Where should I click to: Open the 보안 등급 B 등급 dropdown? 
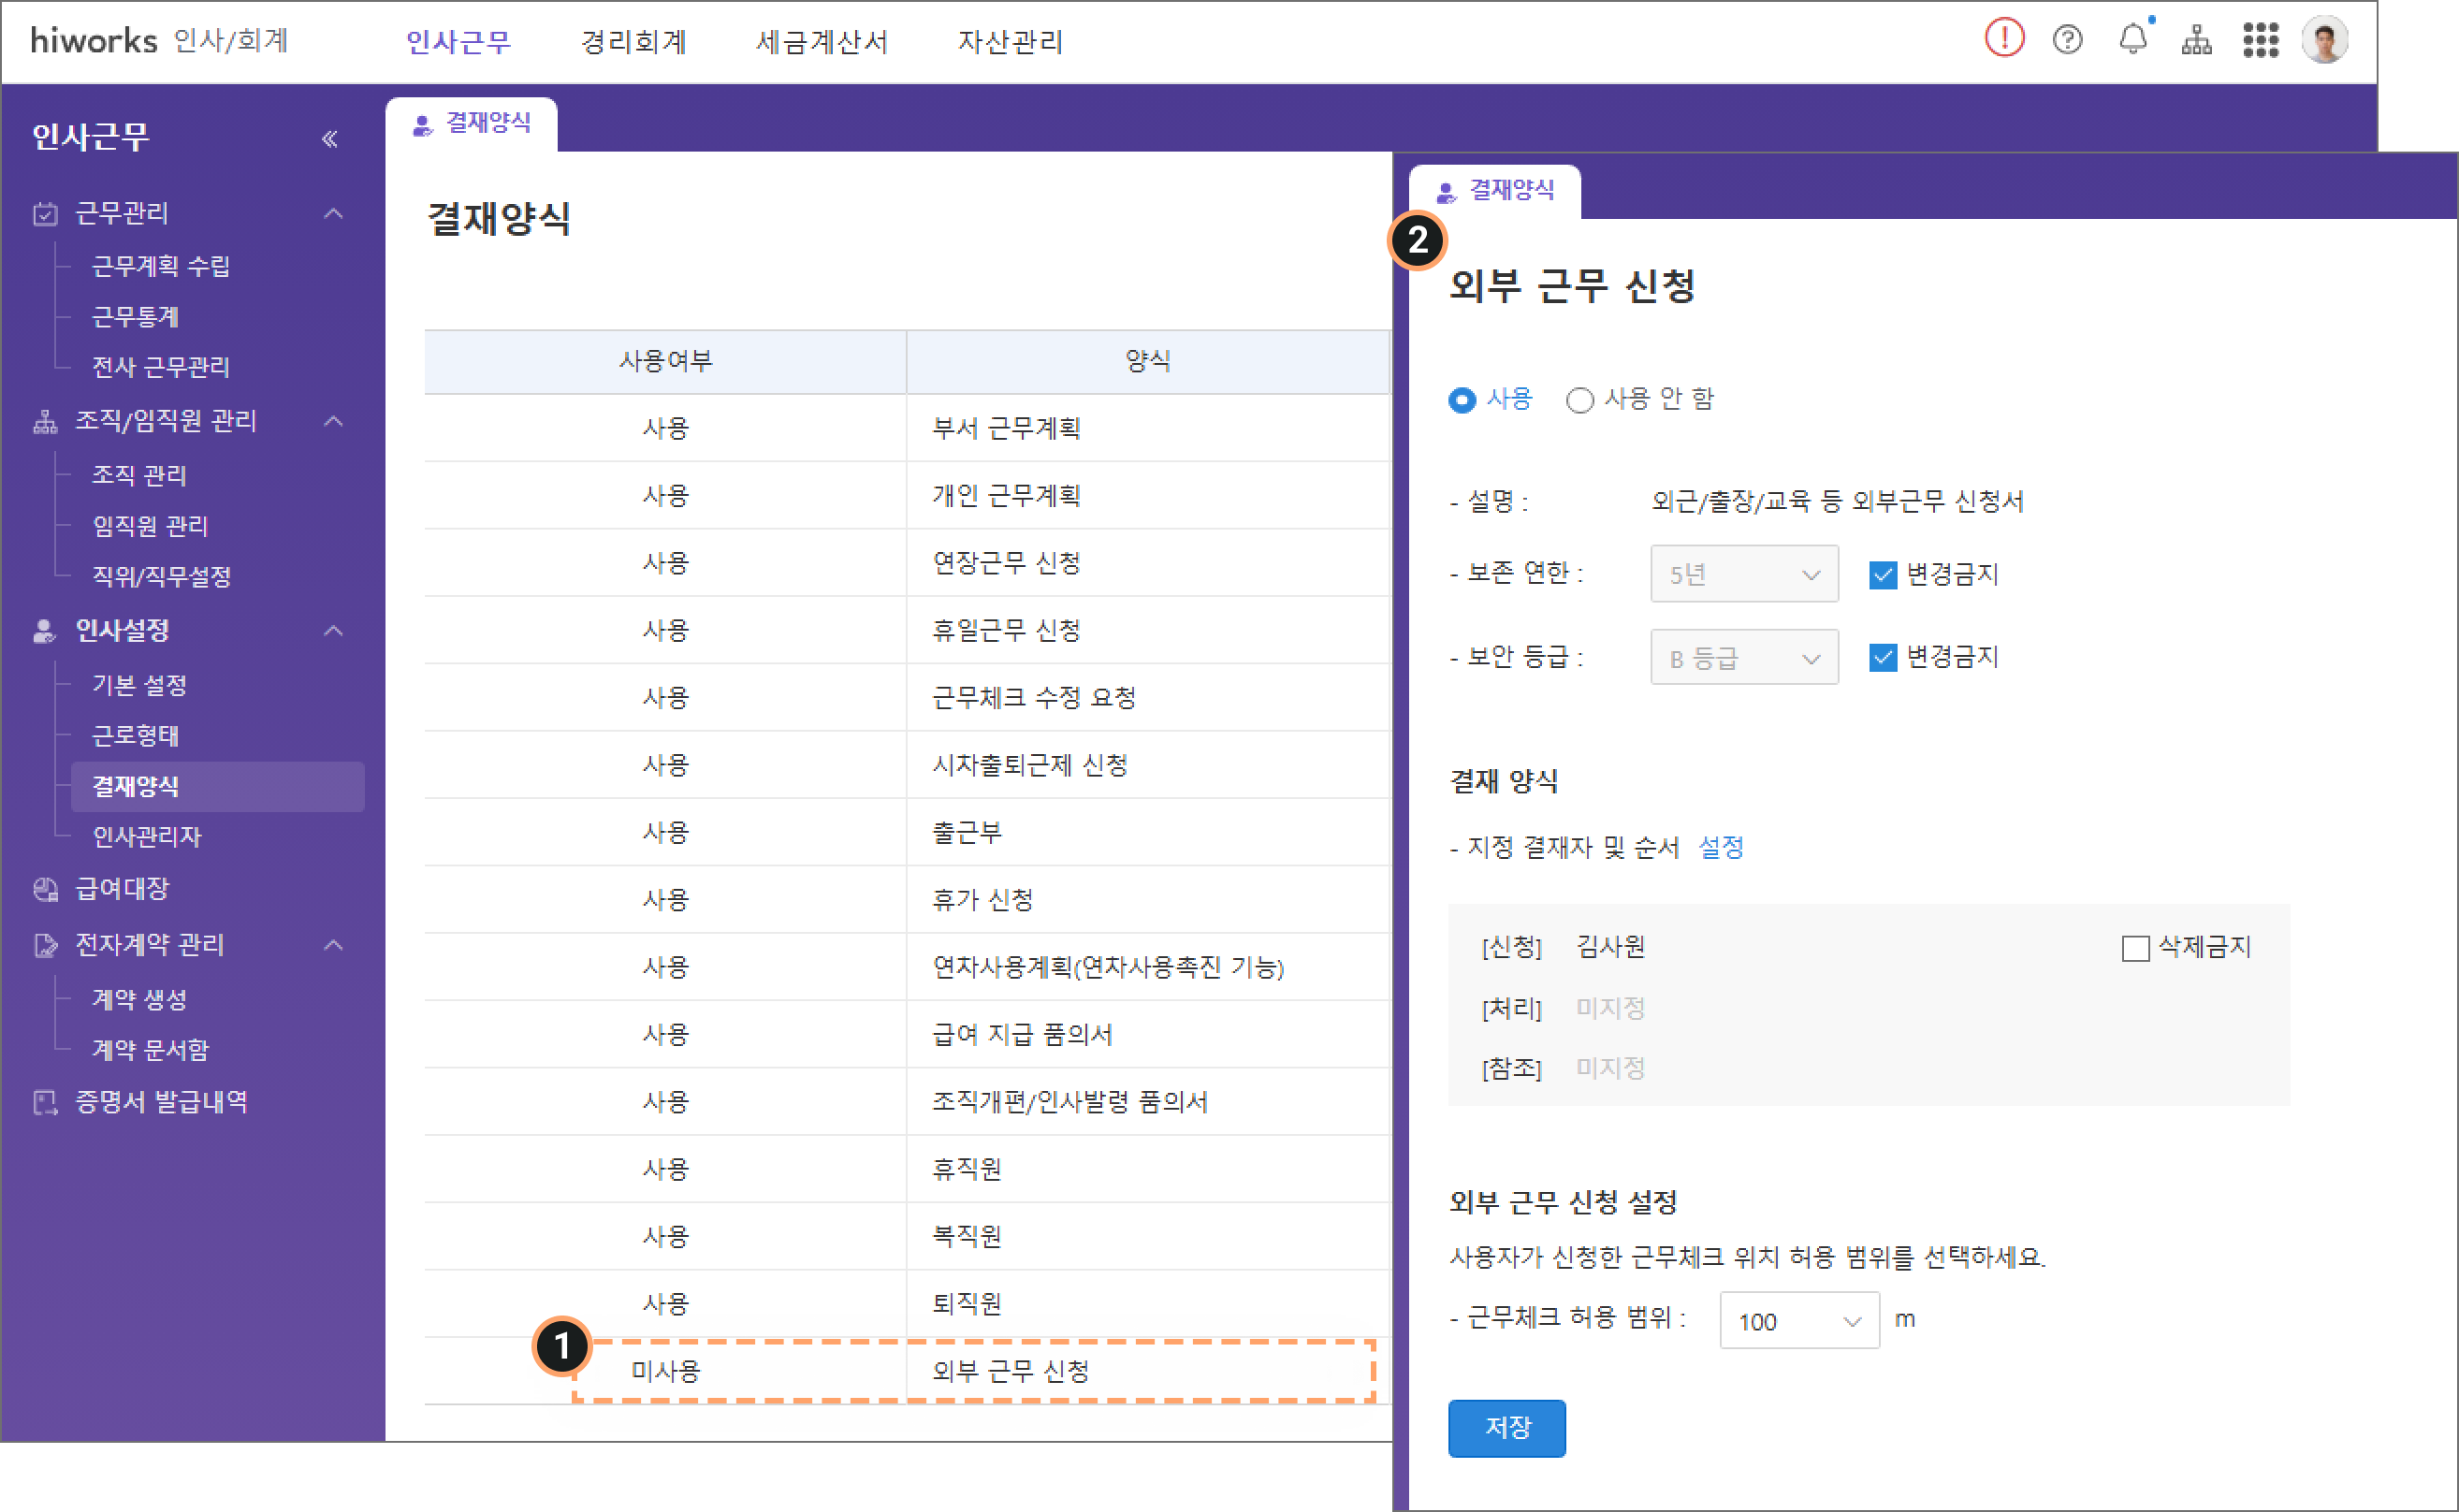click(x=1743, y=658)
